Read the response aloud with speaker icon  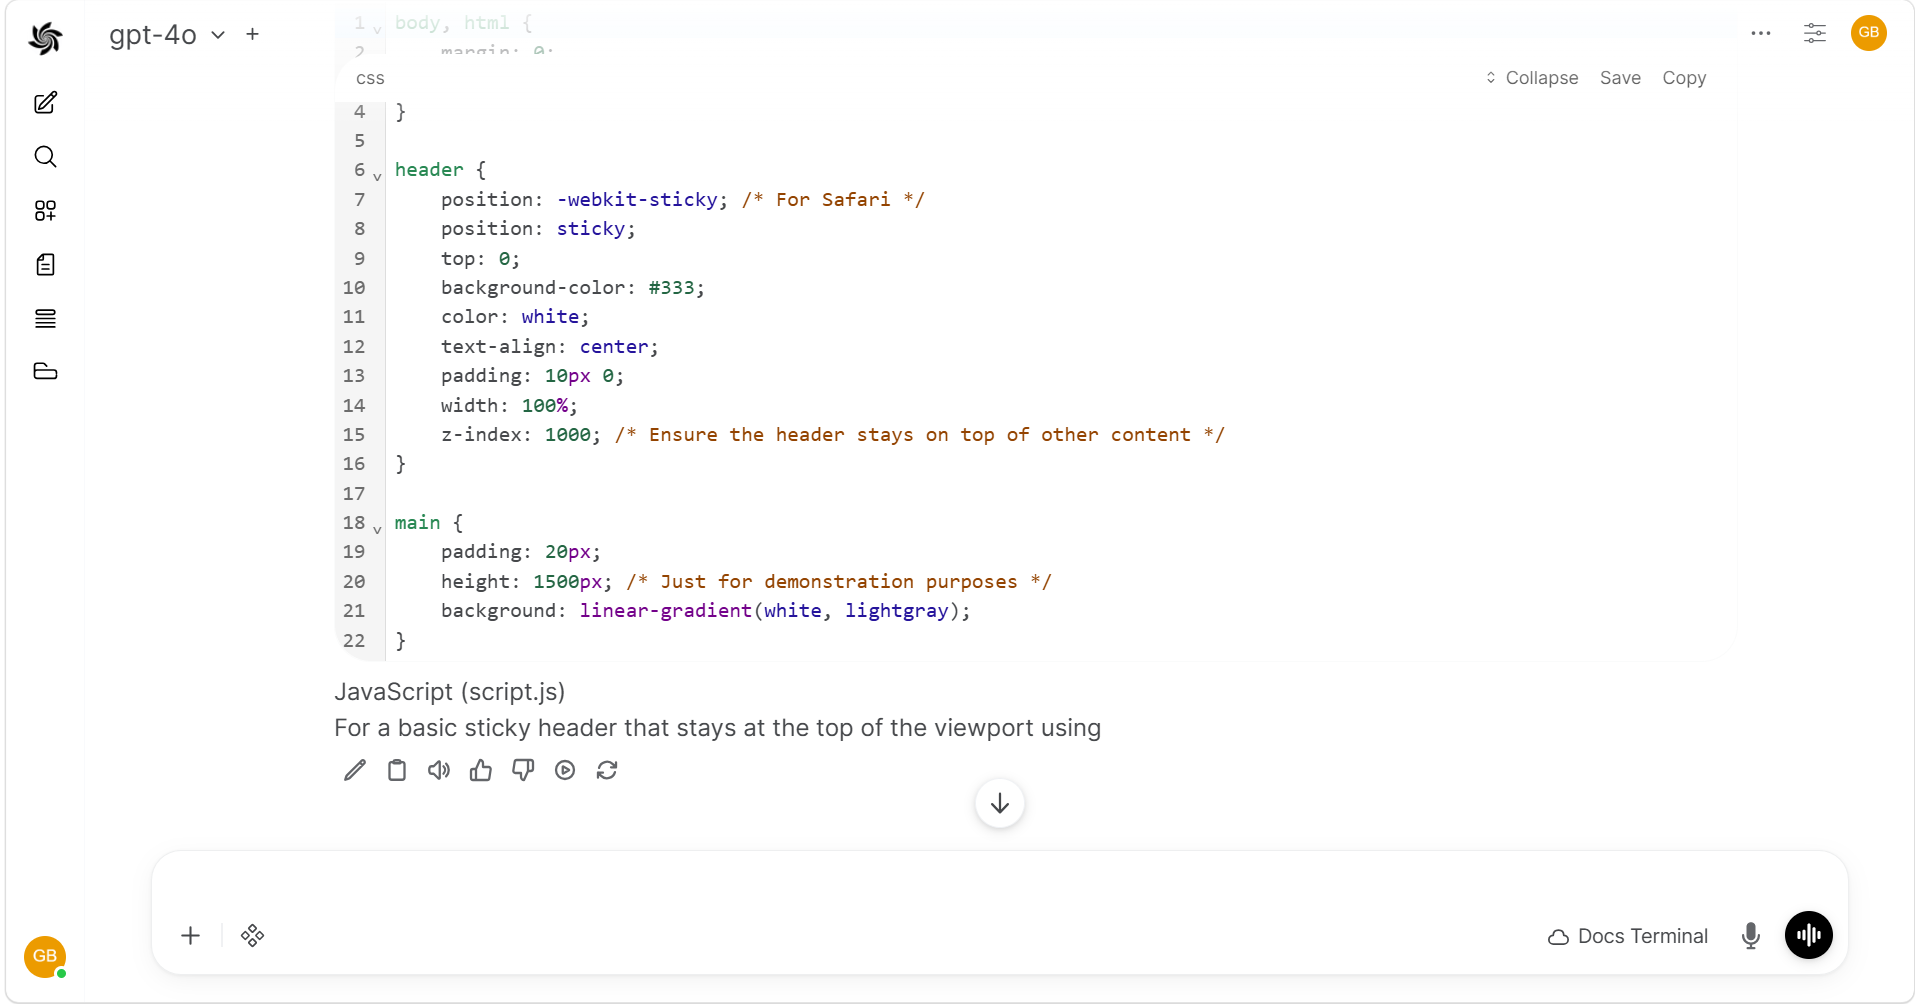click(439, 770)
